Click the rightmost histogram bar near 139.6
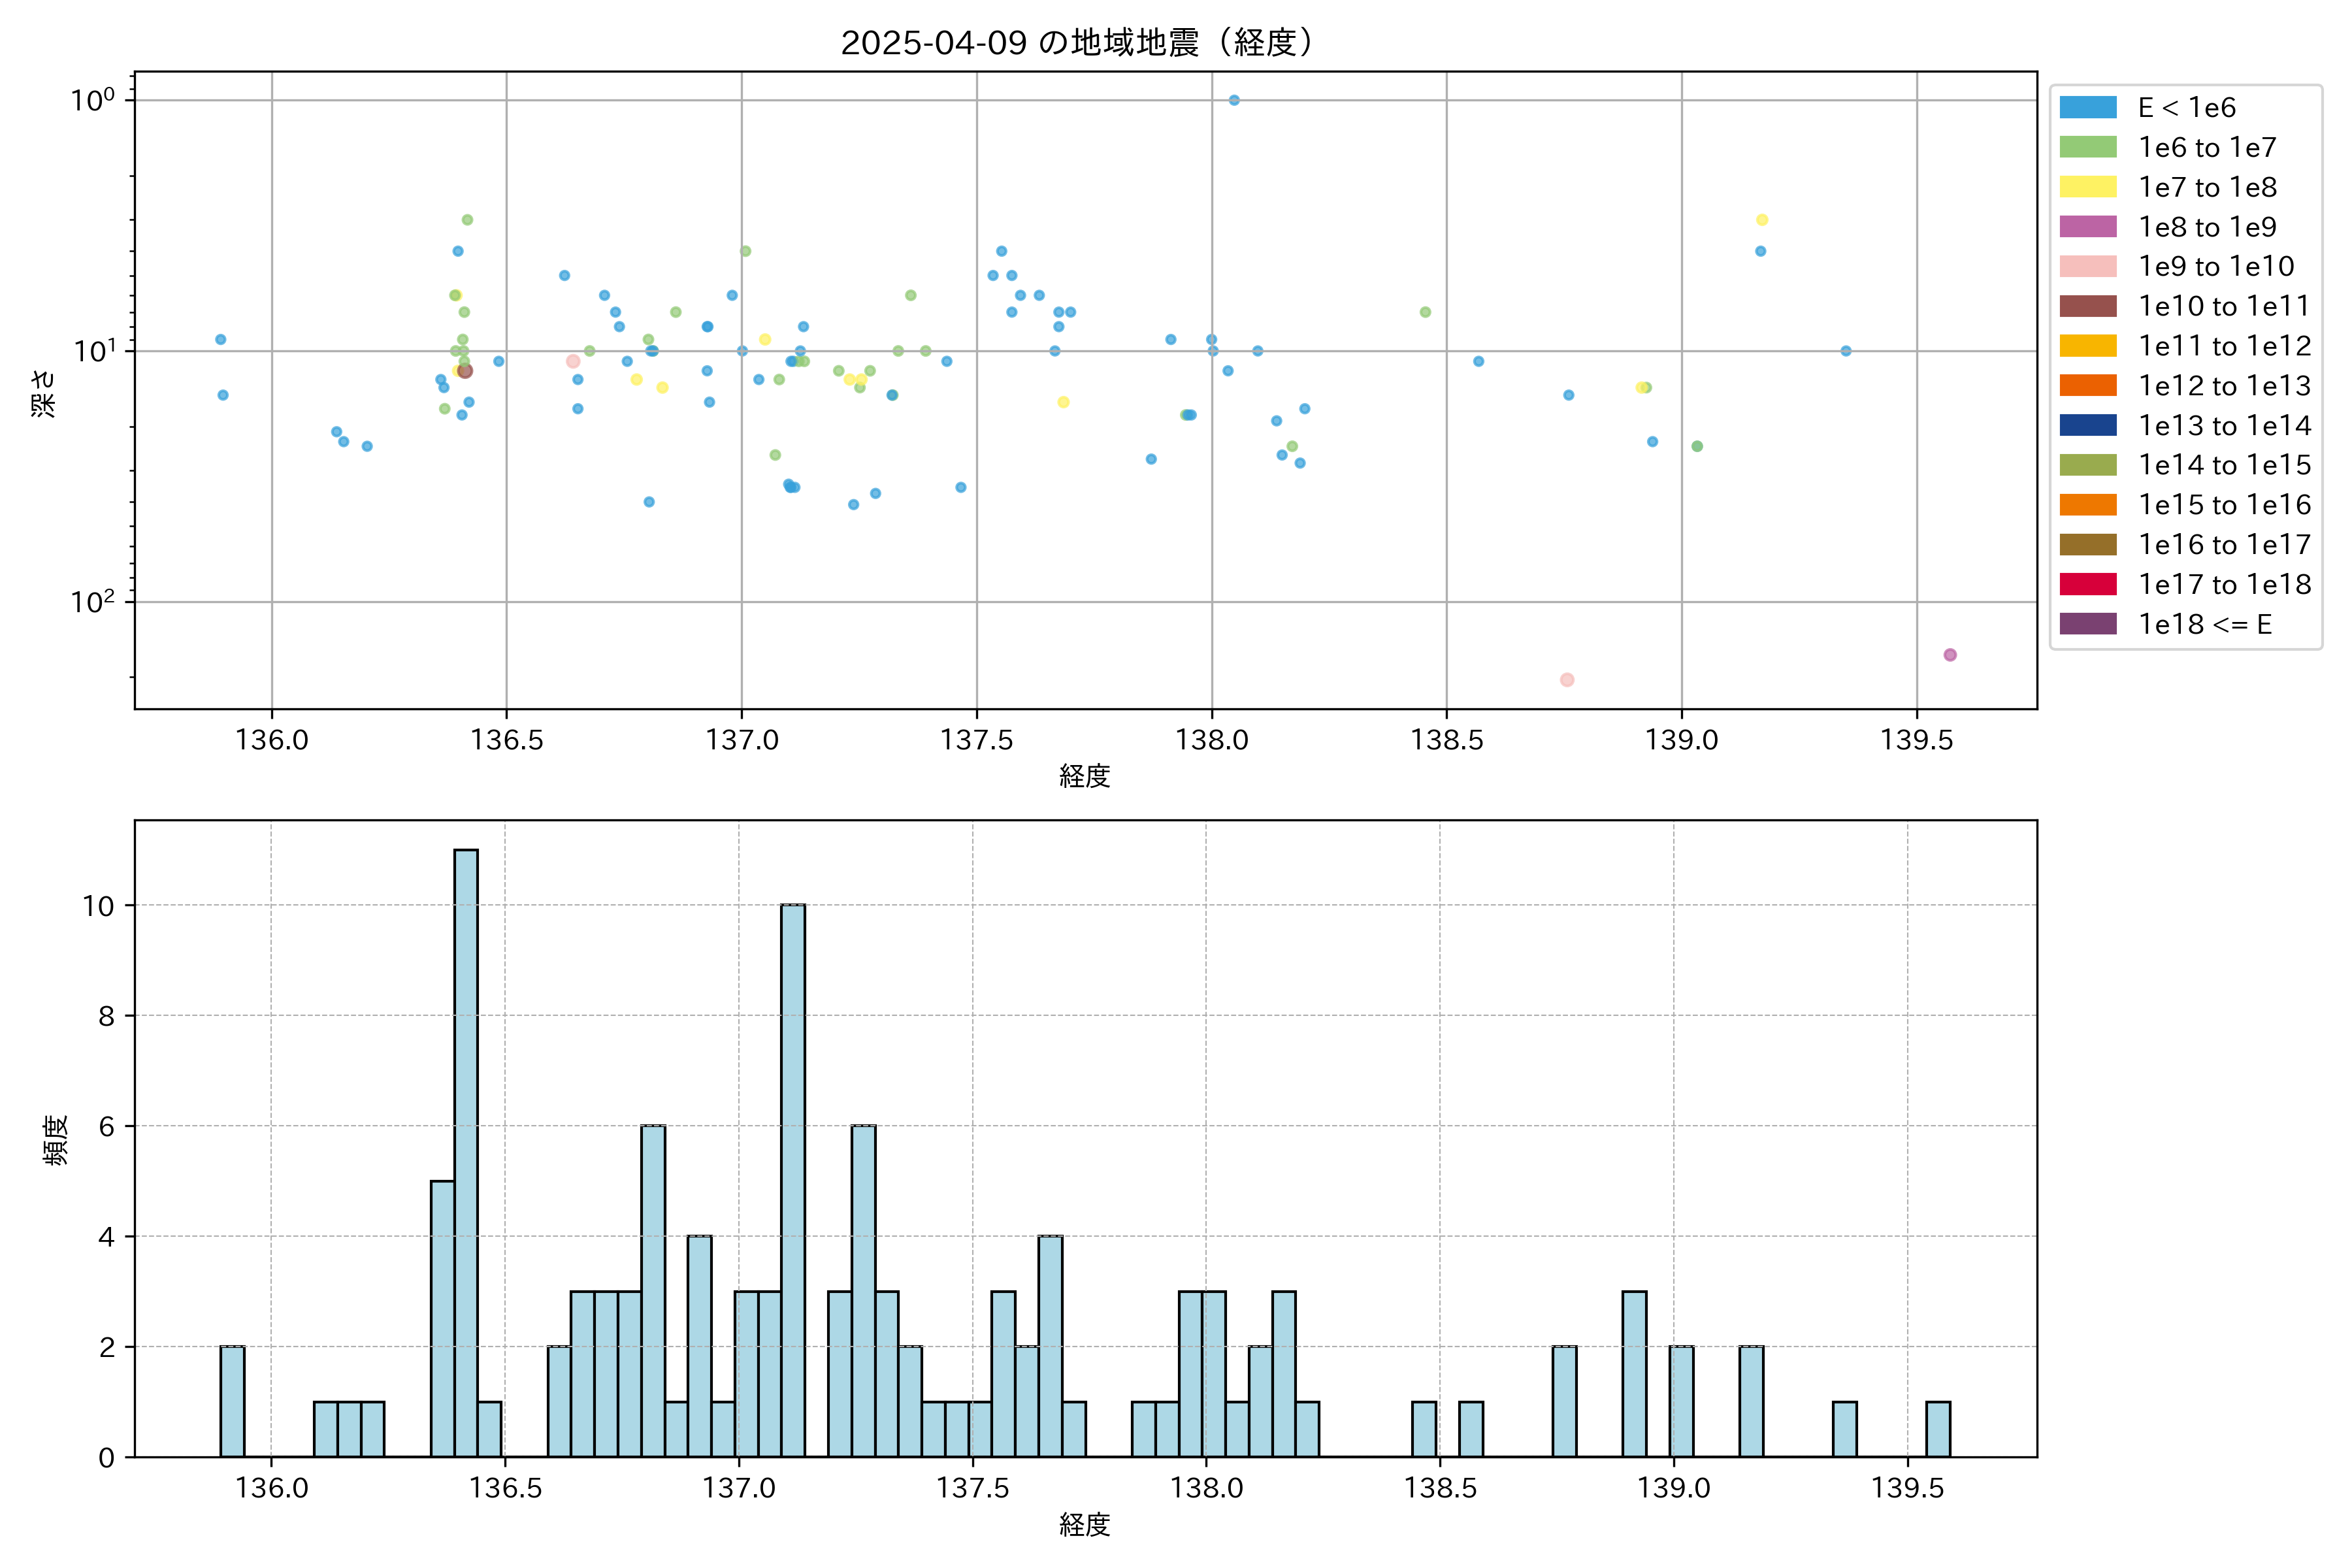This screenshot has height=1568, width=2352. pos(1938,1429)
